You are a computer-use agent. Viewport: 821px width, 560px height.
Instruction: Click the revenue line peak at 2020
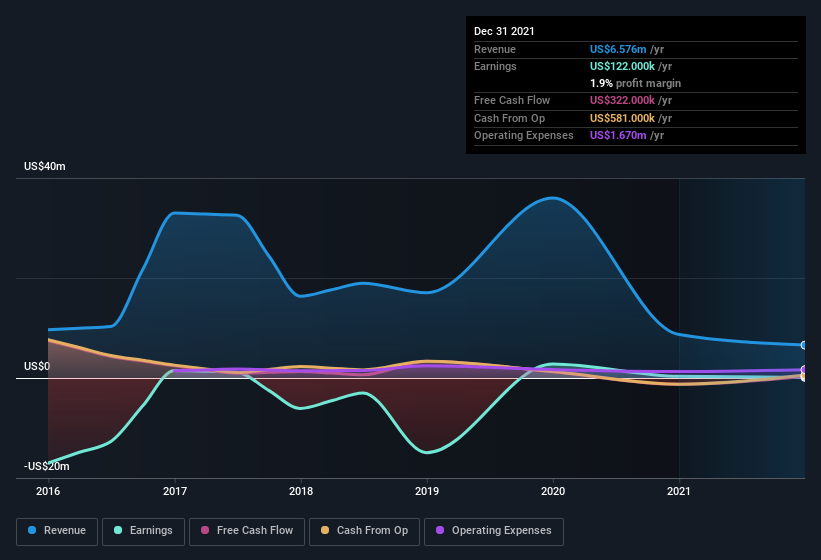pos(553,198)
